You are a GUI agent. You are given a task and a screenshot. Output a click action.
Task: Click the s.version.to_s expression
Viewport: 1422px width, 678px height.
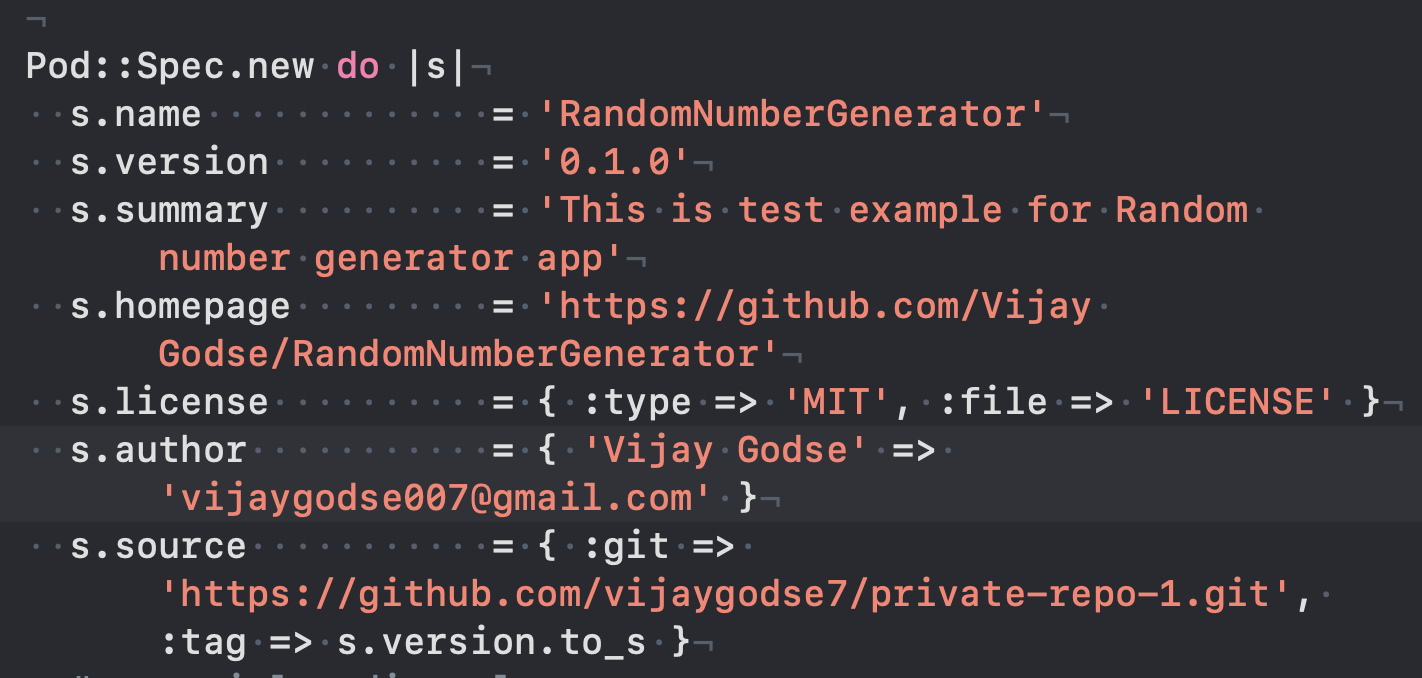point(491,642)
